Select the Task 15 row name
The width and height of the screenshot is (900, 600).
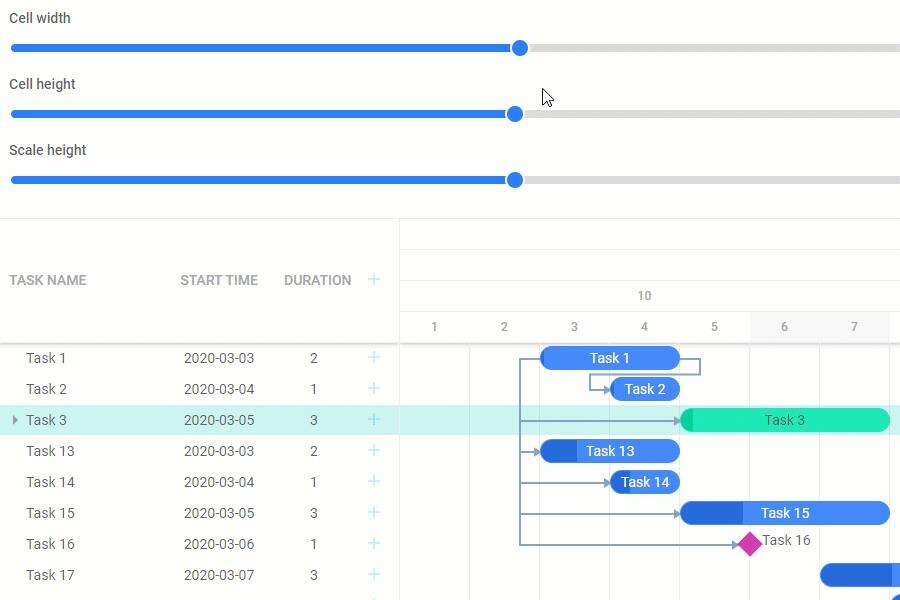point(50,513)
